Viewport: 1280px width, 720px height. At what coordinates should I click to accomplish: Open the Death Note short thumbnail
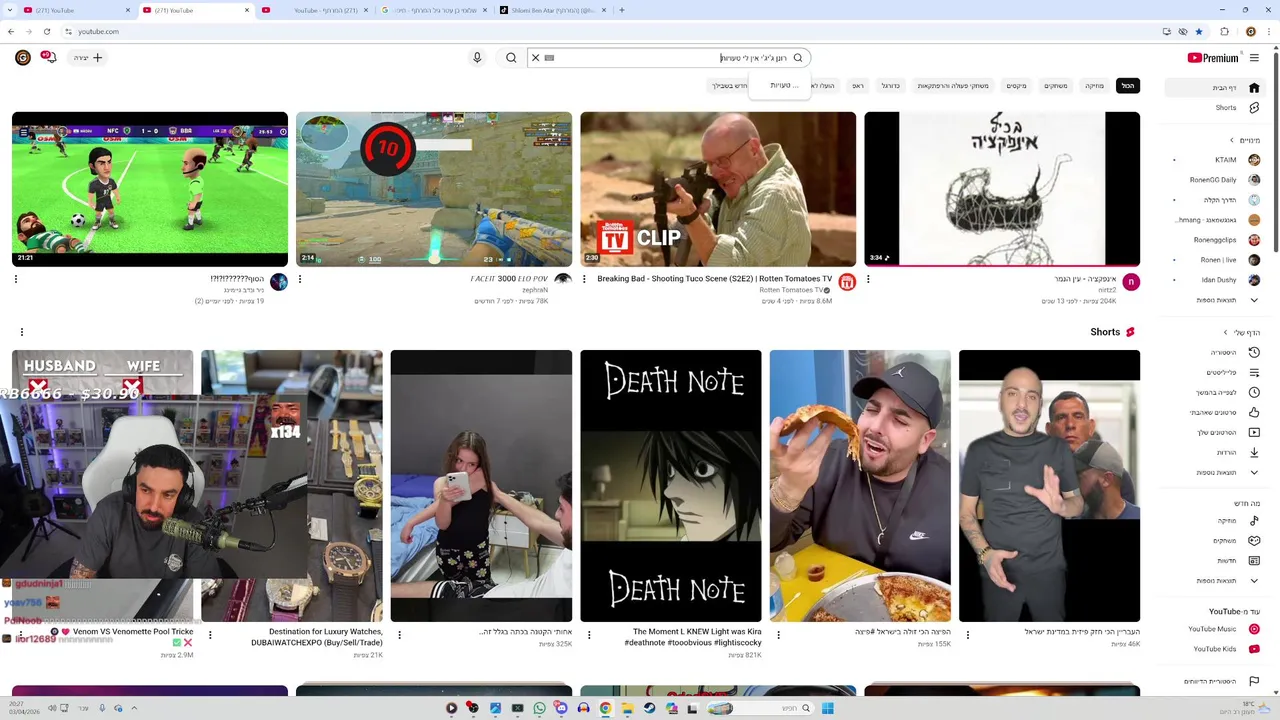[671, 486]
